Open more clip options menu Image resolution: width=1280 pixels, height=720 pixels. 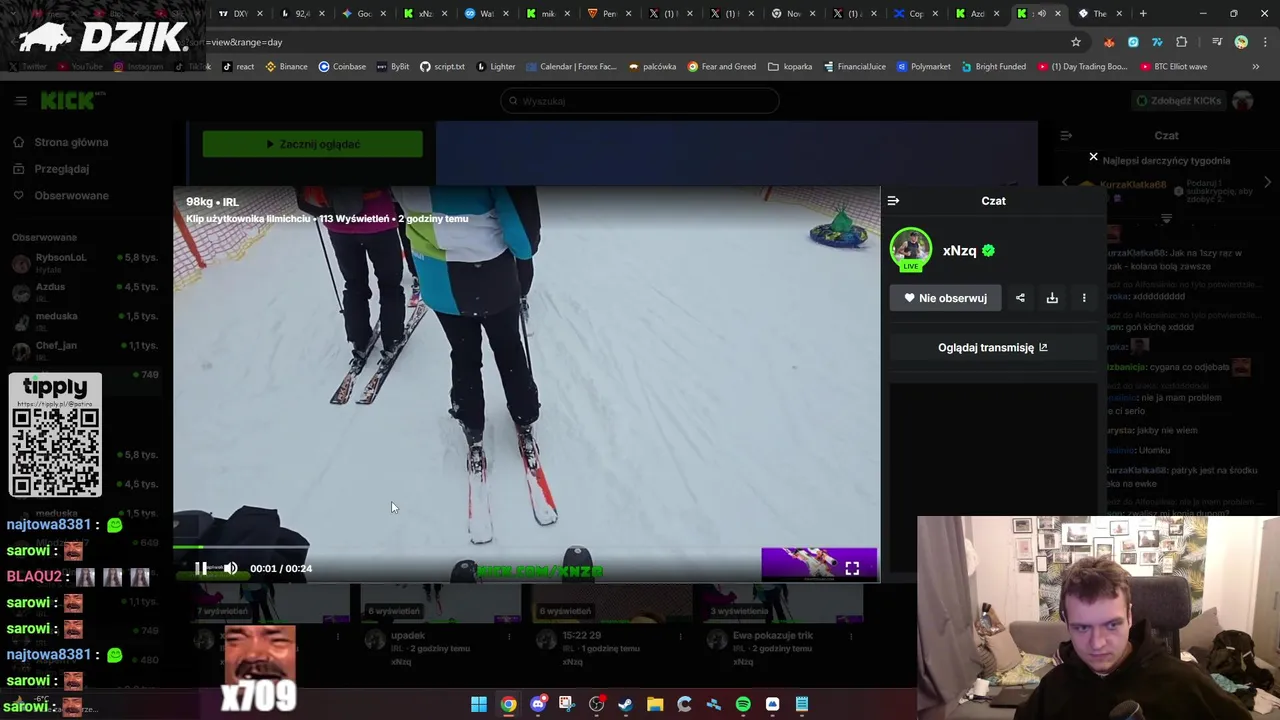(1084, 298)
